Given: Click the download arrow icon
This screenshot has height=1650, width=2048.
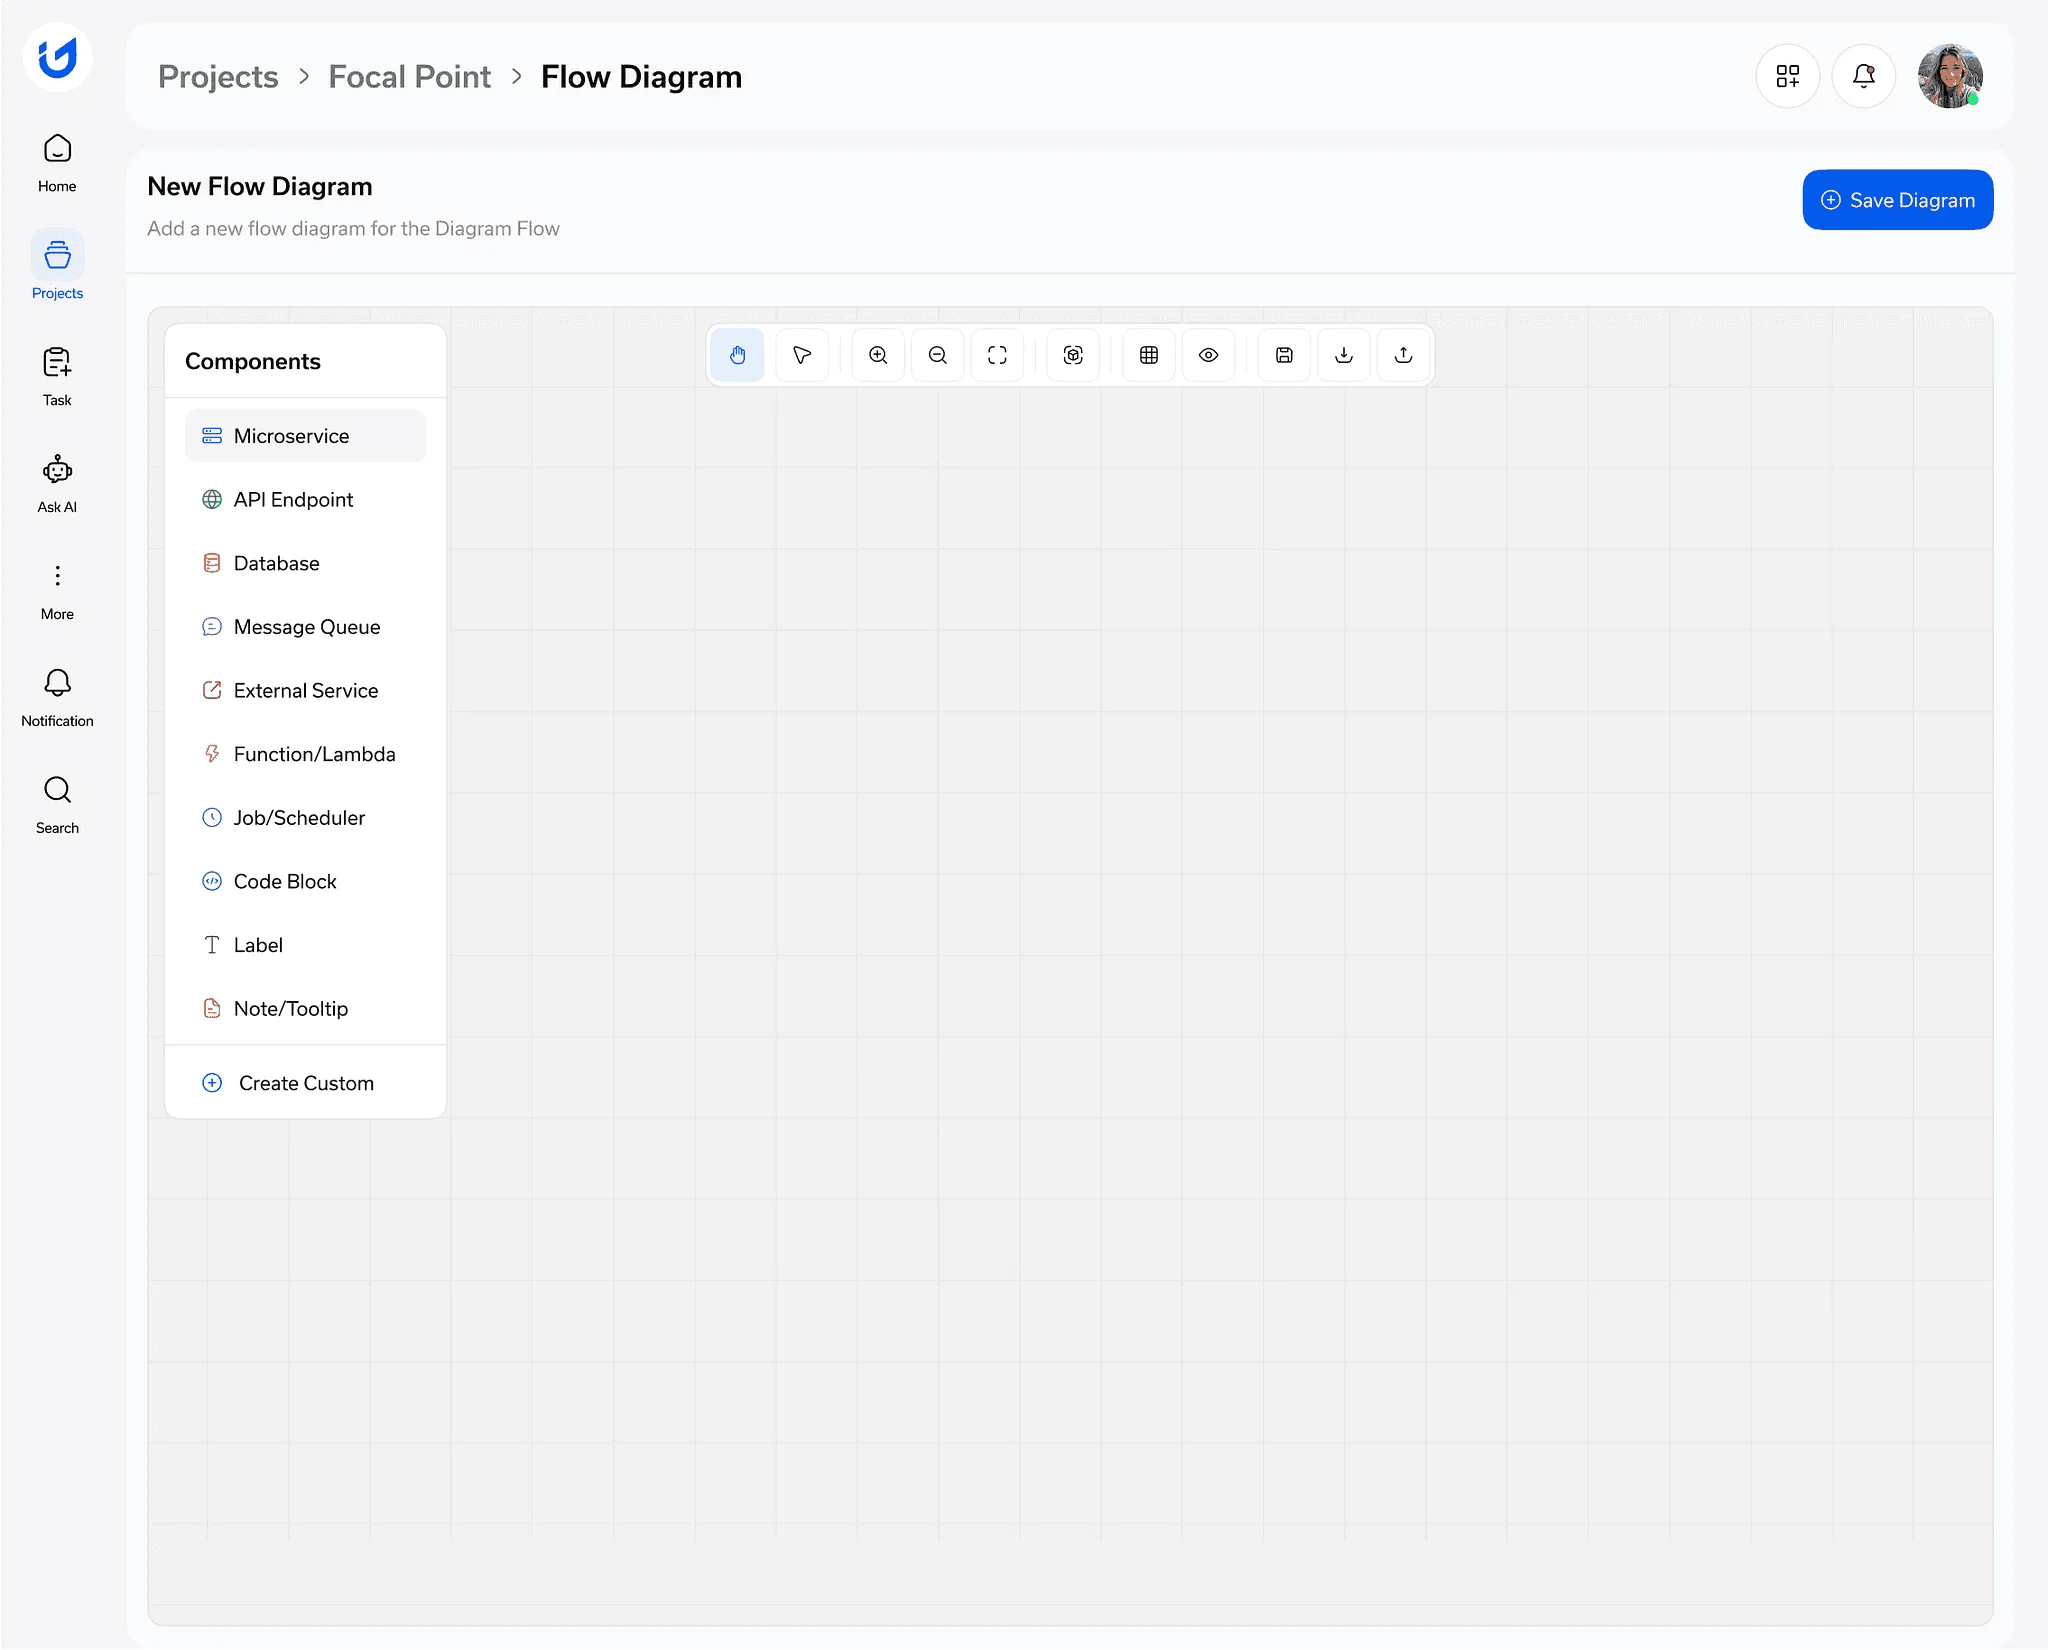Looking at the screenshot, I should pos(1344,355).
